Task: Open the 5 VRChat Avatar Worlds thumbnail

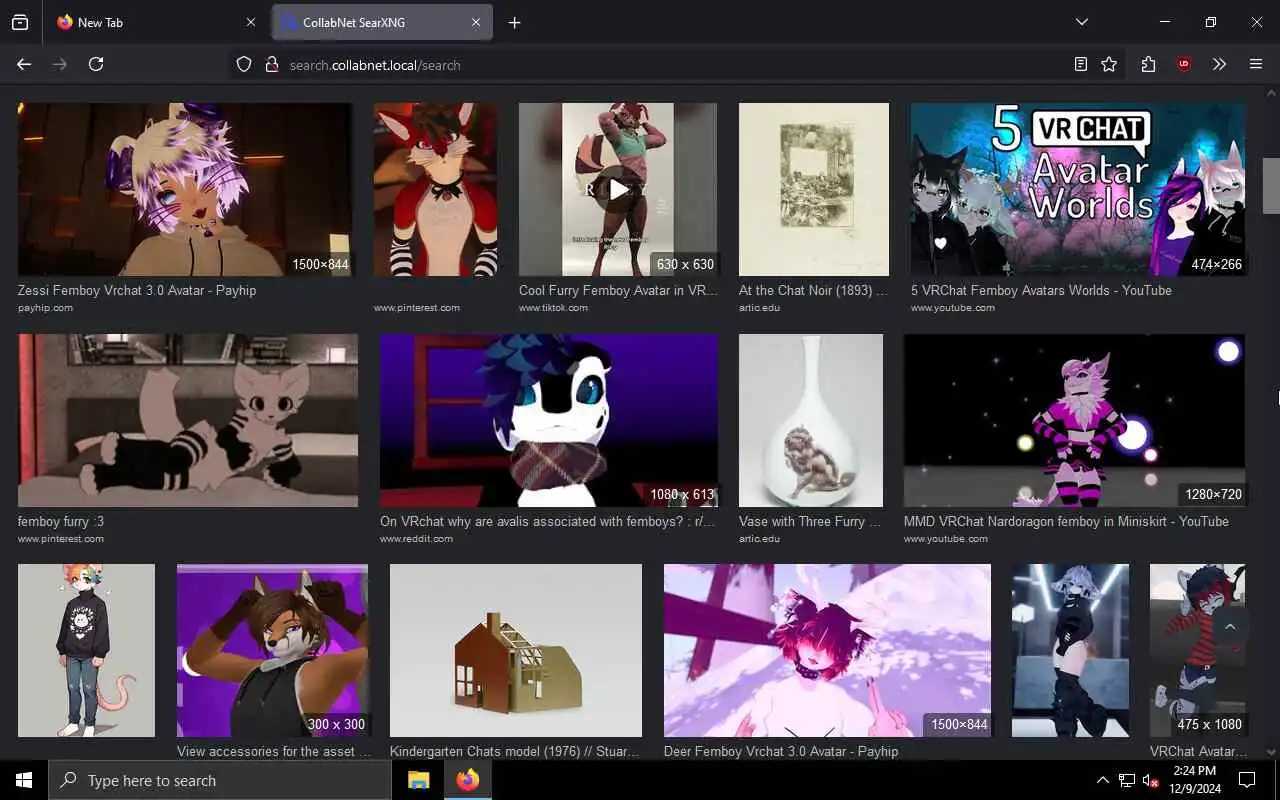Action: pyautogui.click(x=1078, y=189)
